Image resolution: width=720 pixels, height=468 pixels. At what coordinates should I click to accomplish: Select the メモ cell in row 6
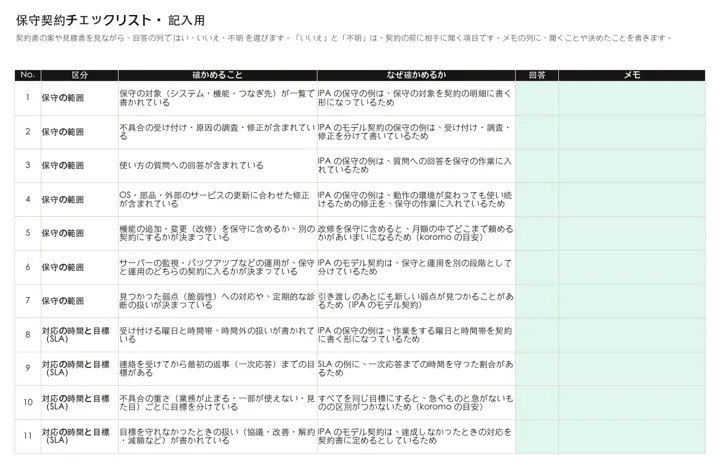click(632, 267)
